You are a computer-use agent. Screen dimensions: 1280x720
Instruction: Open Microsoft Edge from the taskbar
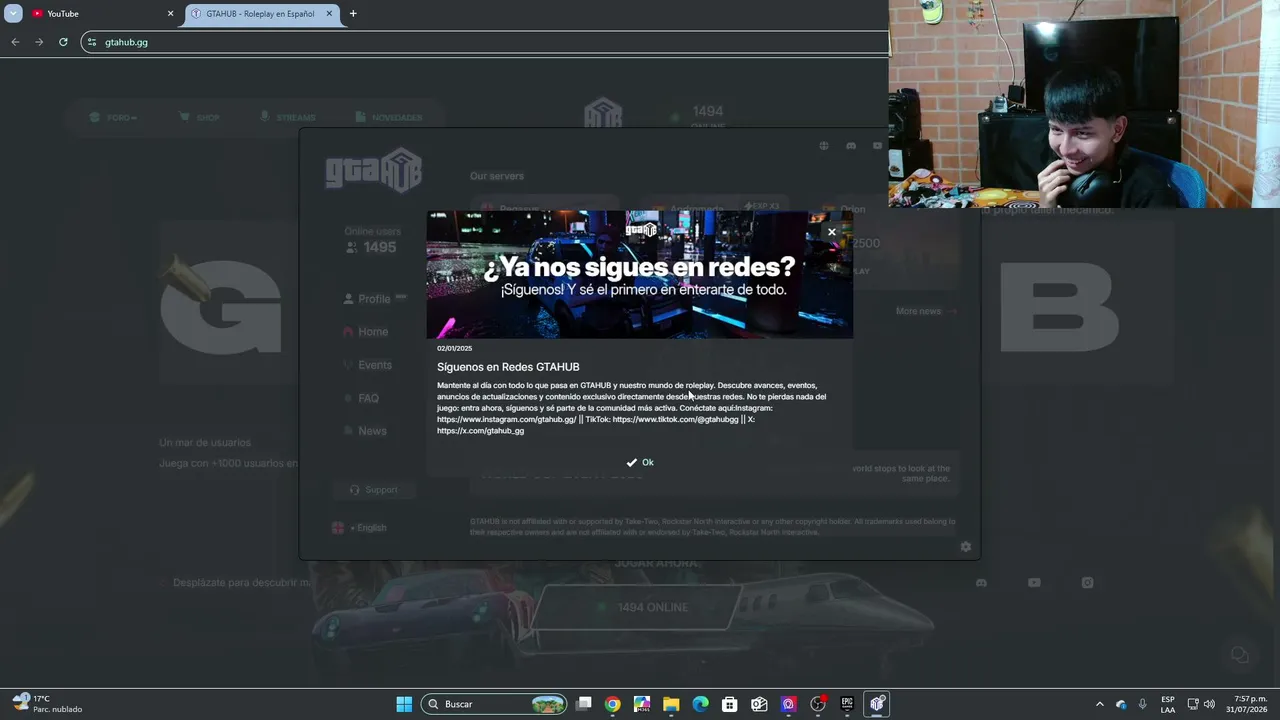701,704
